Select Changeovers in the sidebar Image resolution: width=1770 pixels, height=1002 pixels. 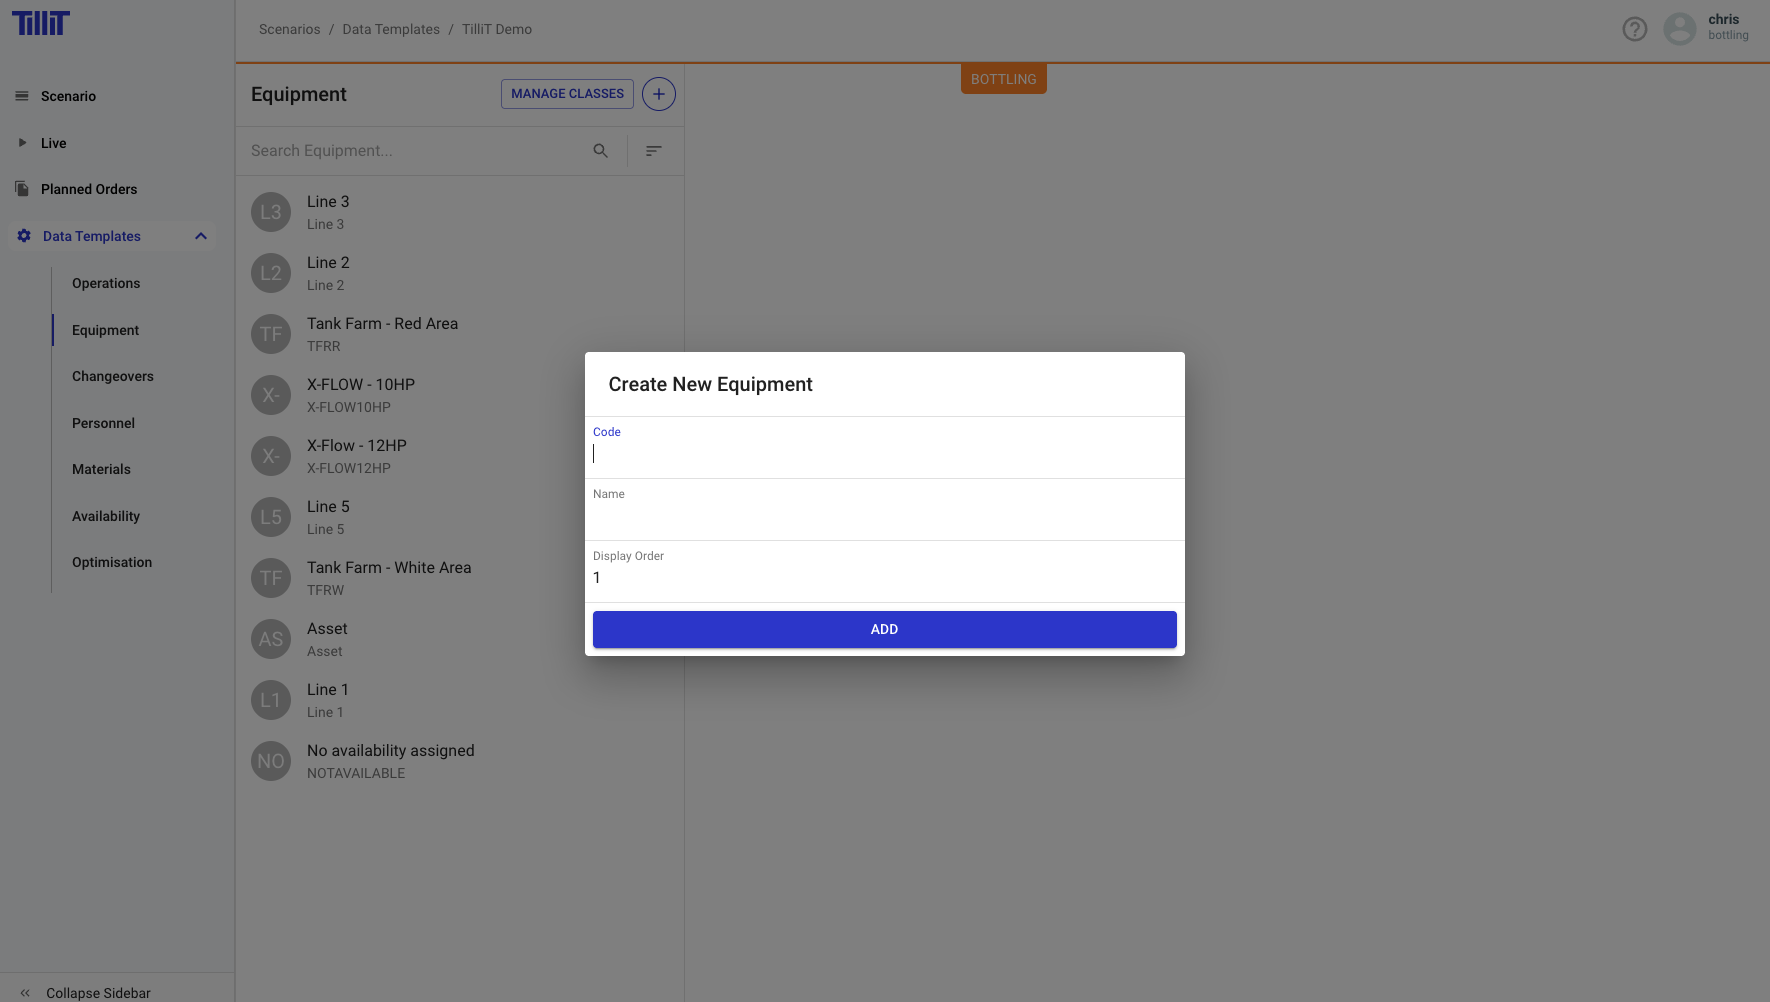pos(113,376)
